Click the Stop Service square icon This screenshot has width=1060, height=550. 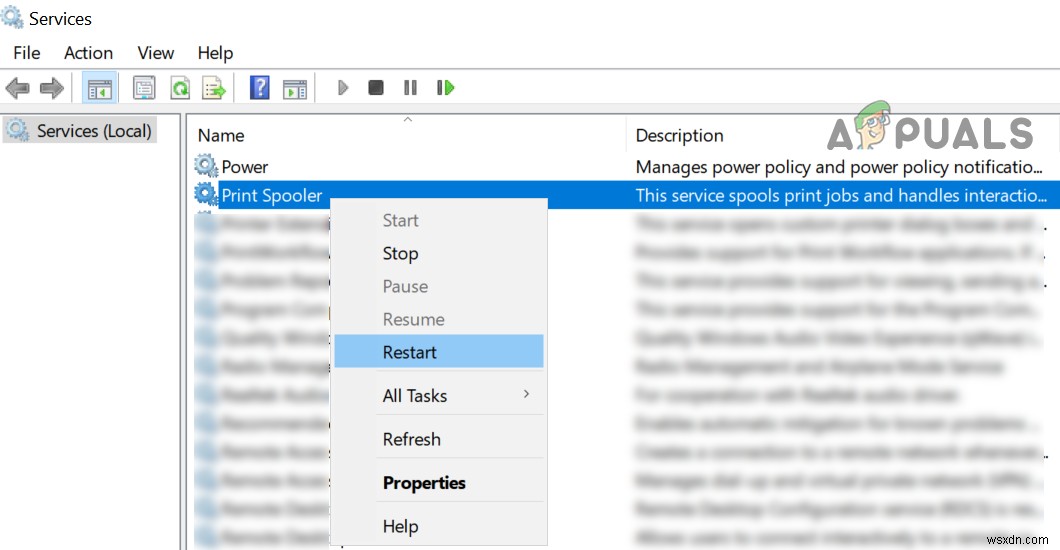pyautogui.click(x=376, y=88)
